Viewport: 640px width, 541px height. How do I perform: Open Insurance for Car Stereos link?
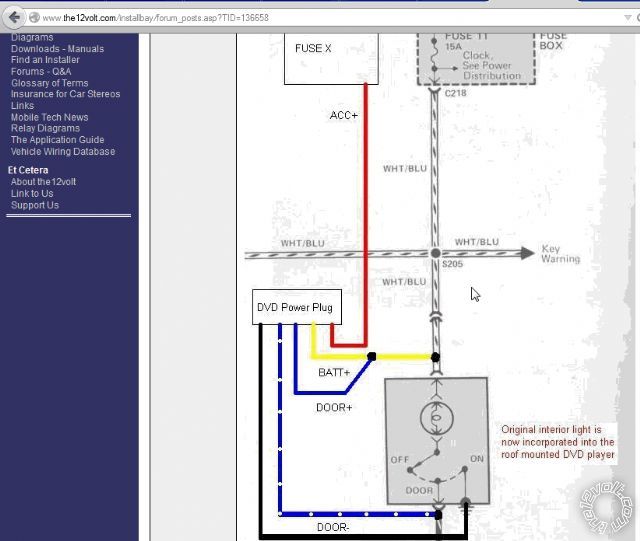point(65,94)
